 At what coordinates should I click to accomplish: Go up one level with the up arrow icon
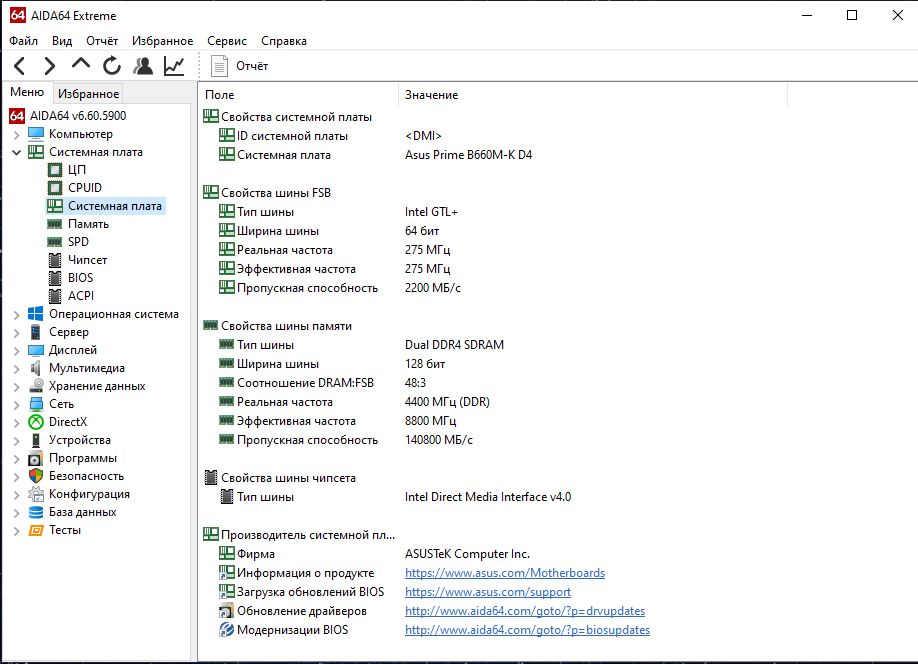(81, 64)
